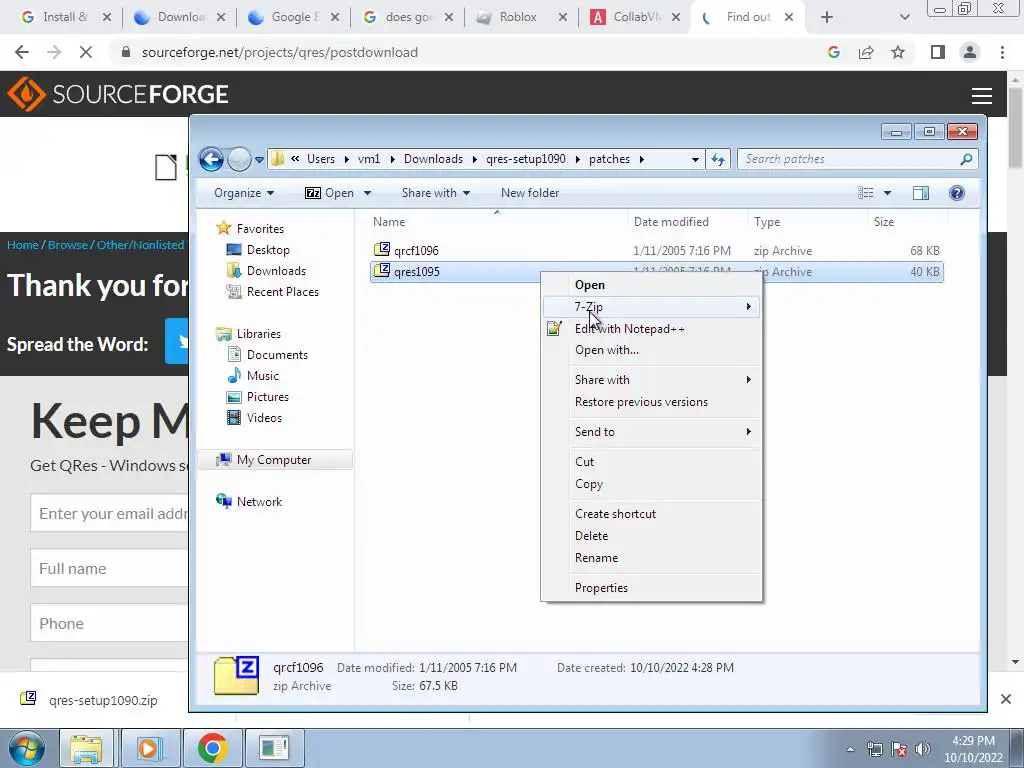Sort by Size column header
The height and width of the screenshot is (768, 1024).
[x=884, y=222]
